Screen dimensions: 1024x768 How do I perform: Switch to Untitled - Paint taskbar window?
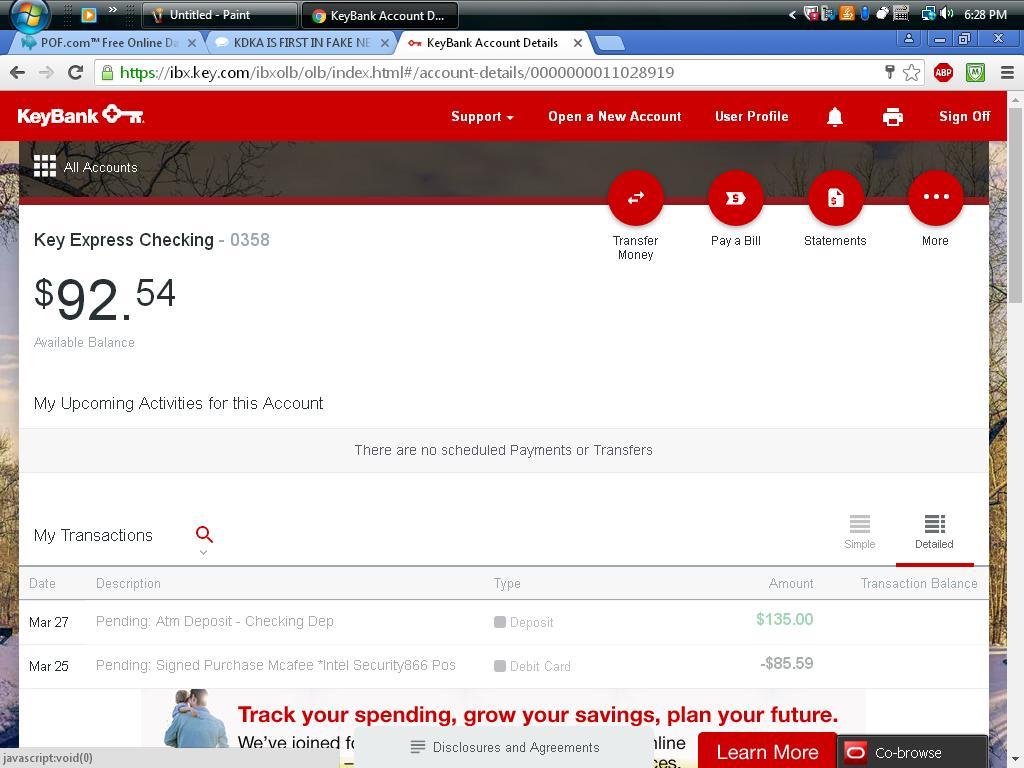tap(219, 14)
